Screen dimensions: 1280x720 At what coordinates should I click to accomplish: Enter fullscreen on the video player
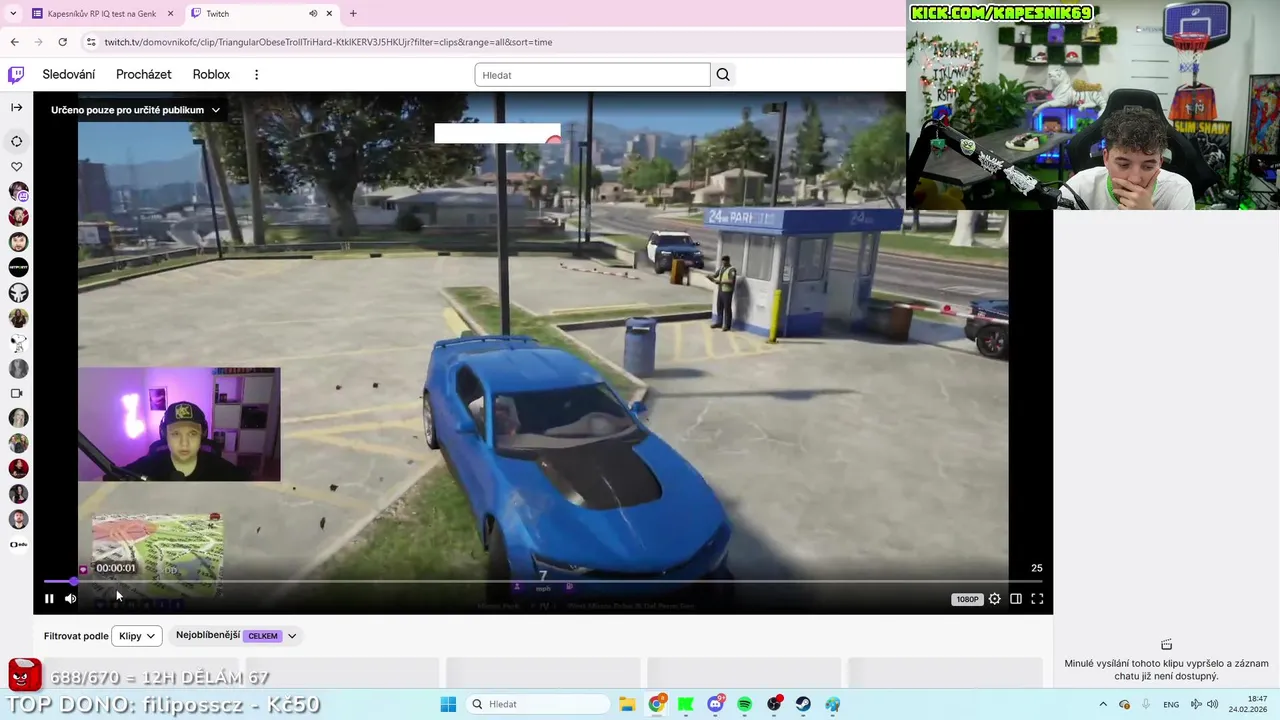[1037, 599]
